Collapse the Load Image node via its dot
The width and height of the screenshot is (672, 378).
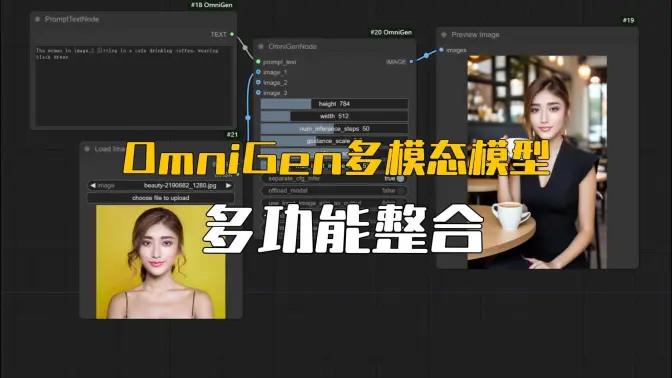(x=87, y=149)
